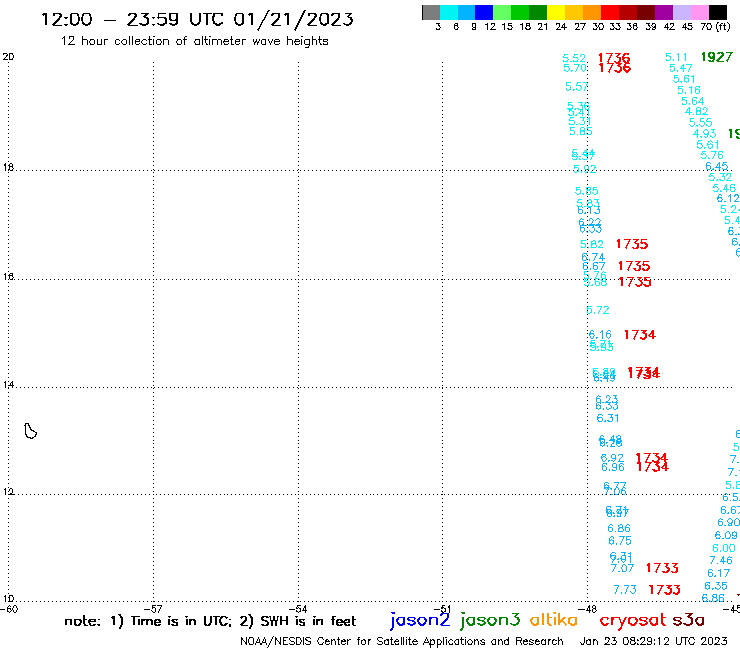
Task: Click wave height value '5.16'
Action: pyautogui.click(x=689, y=90)
